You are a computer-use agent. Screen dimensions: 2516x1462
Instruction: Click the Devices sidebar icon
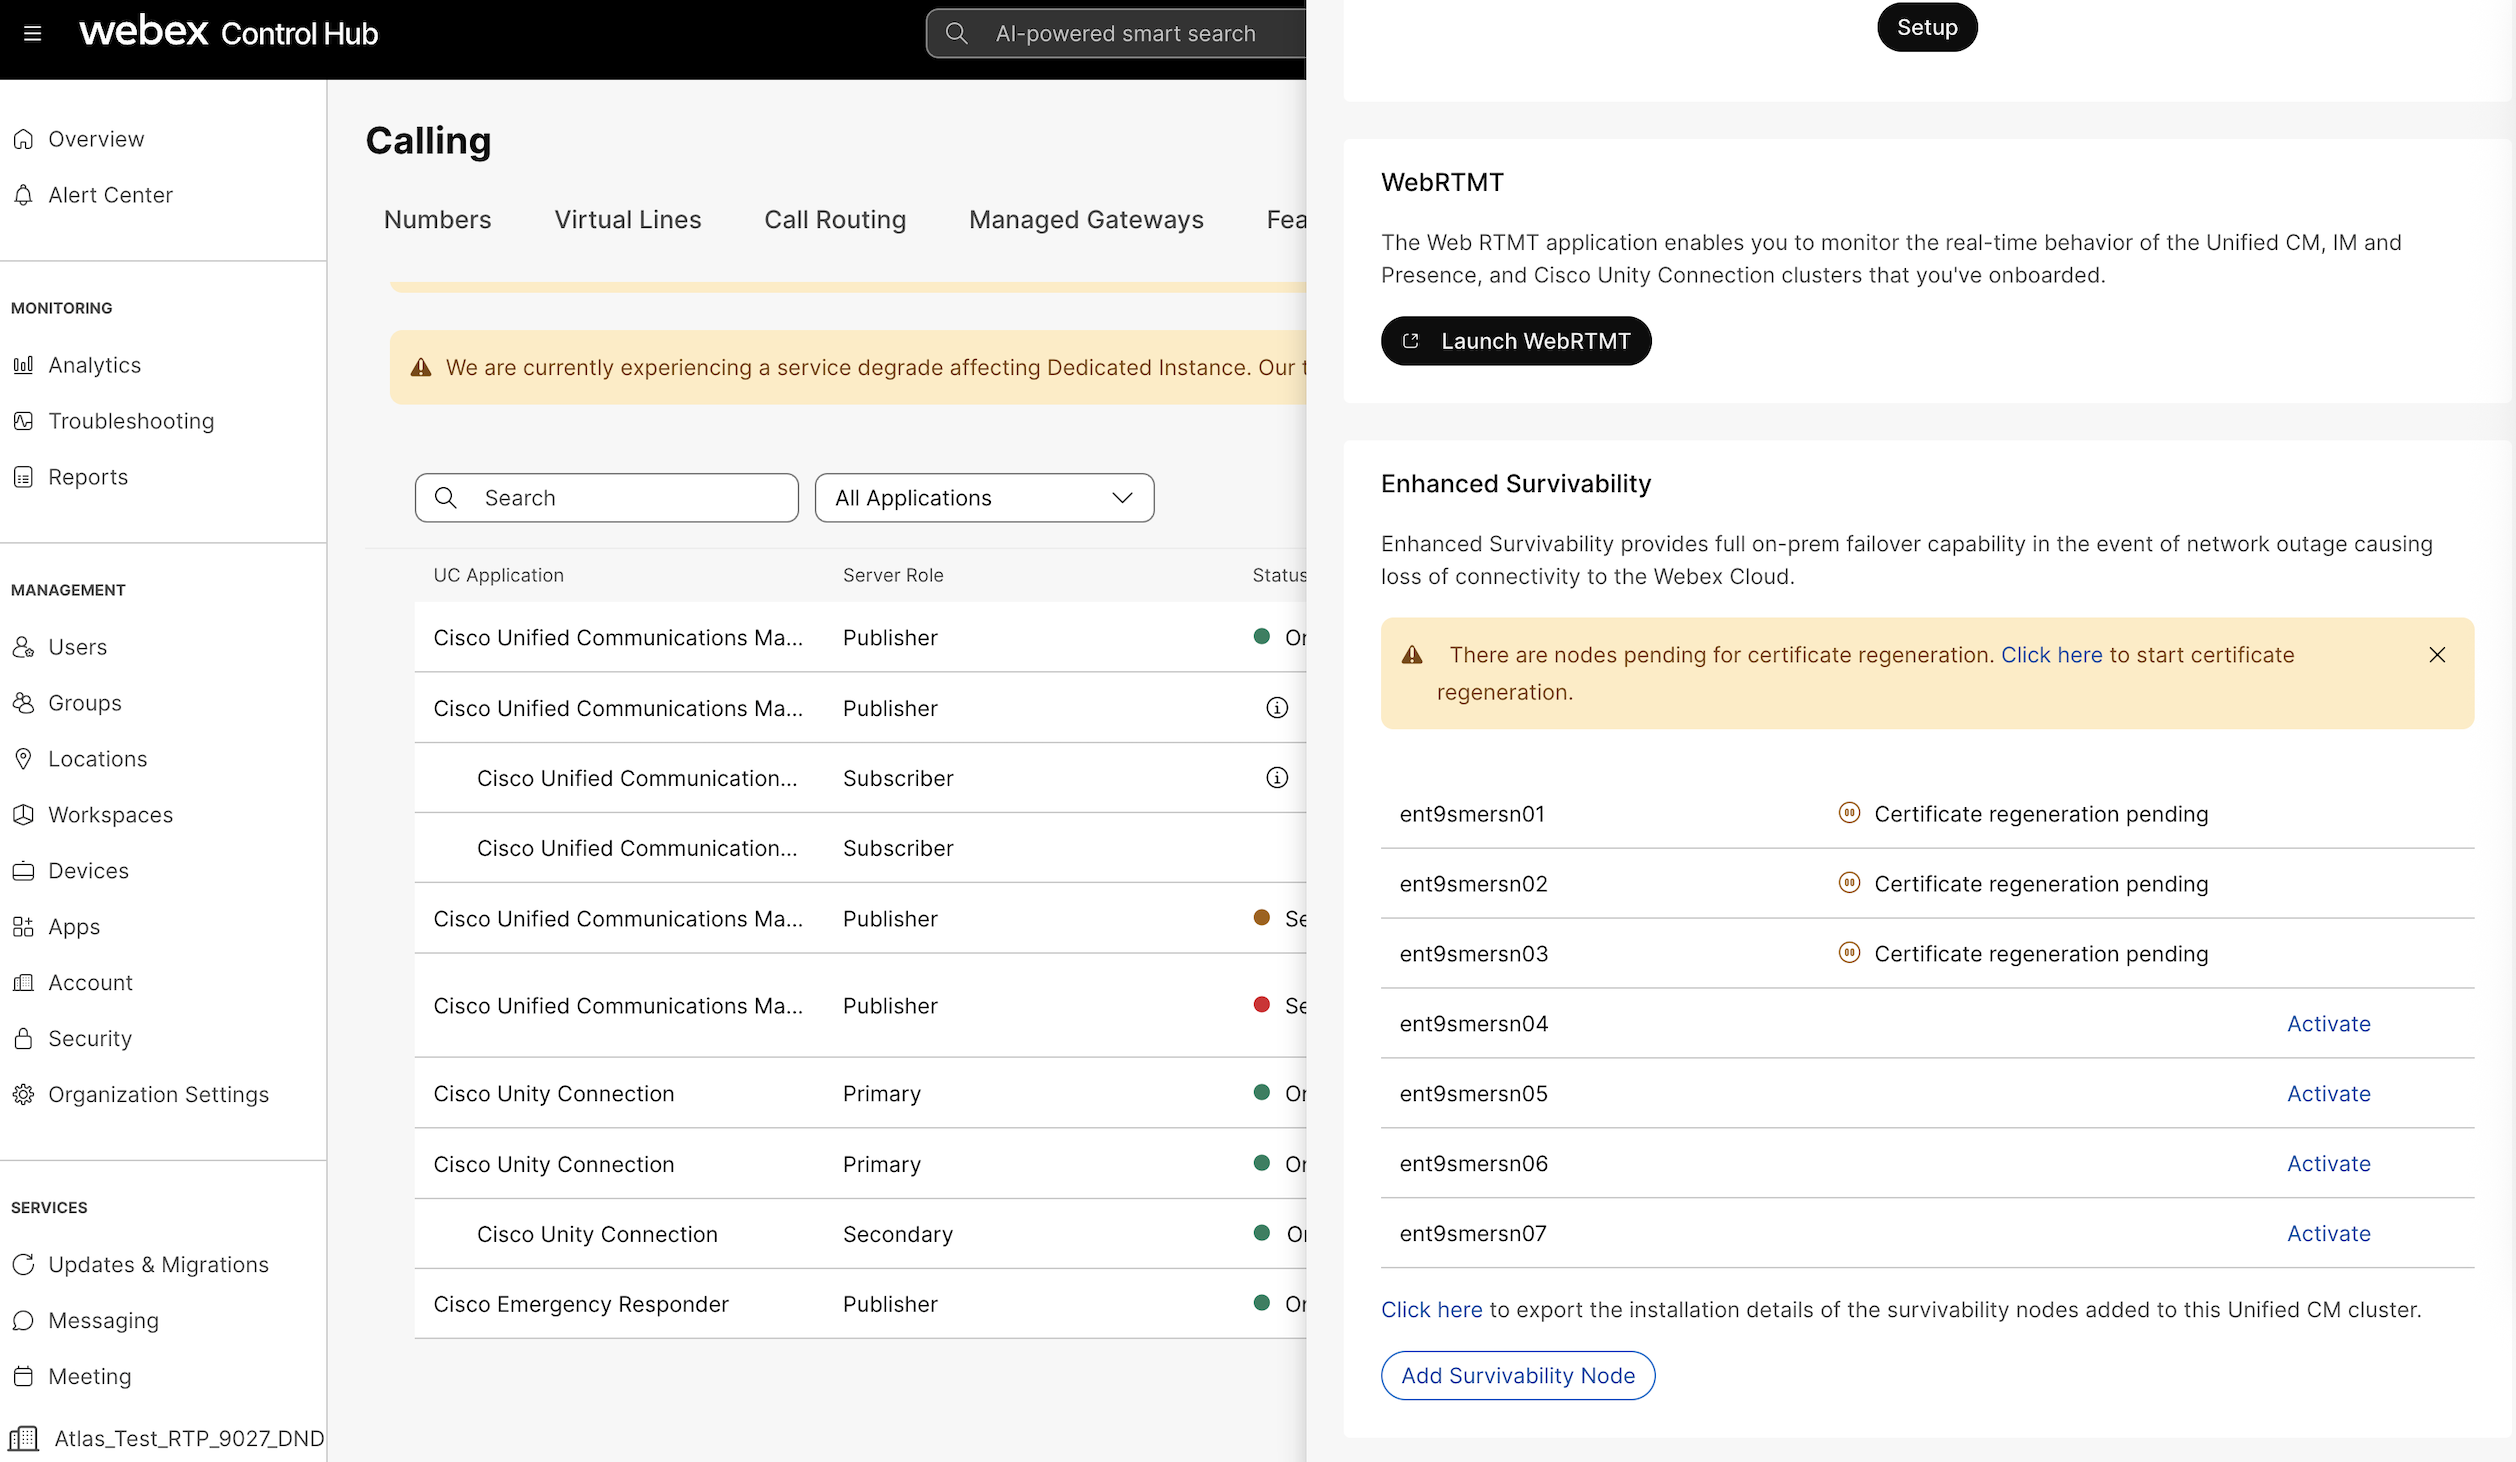[x=24, y=871]
